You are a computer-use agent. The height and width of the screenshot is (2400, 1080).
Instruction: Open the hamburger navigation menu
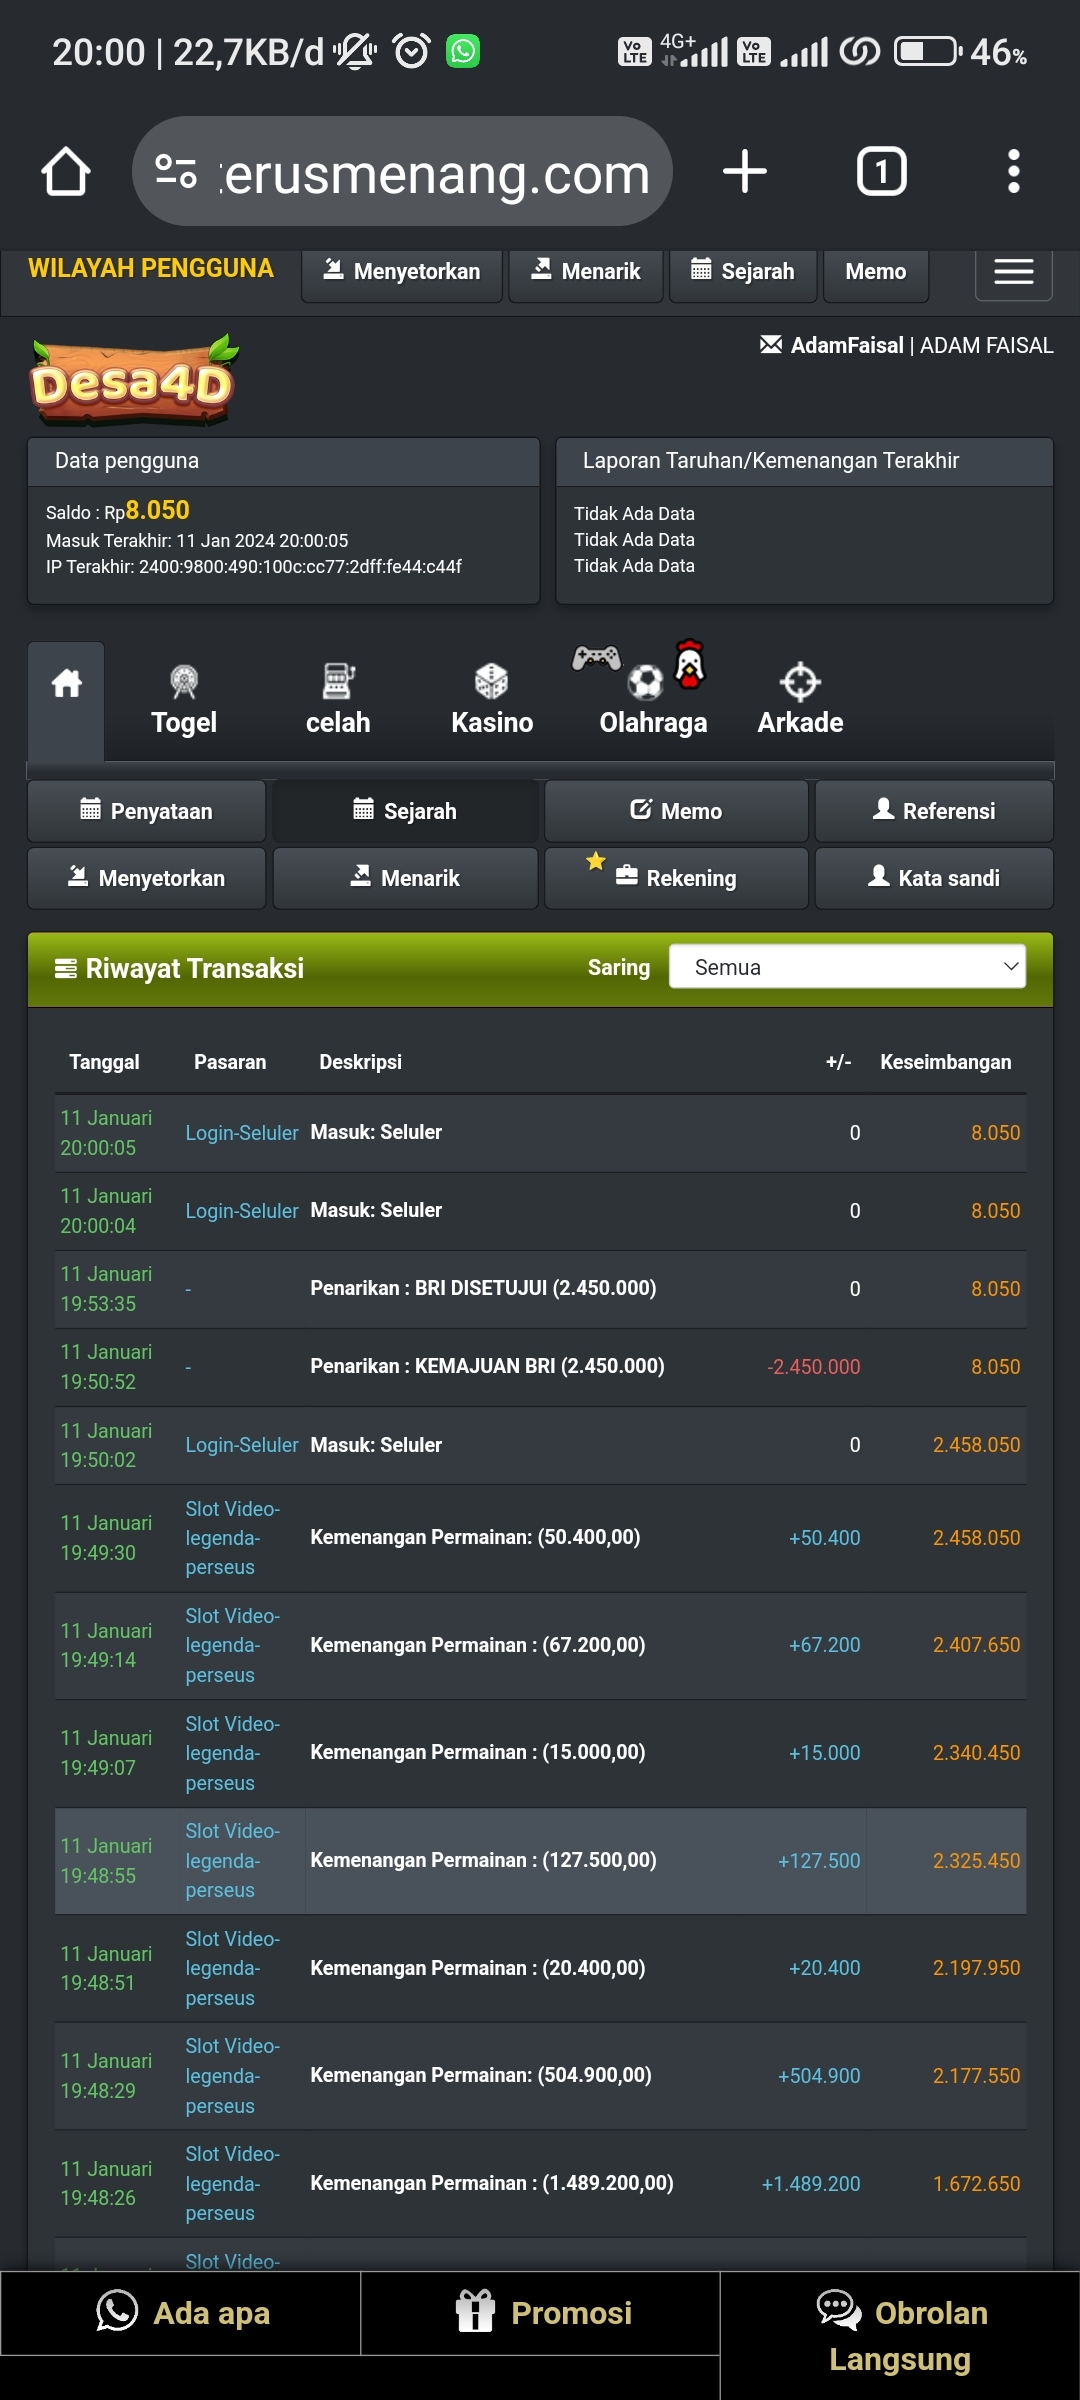tap(1013, 272)
